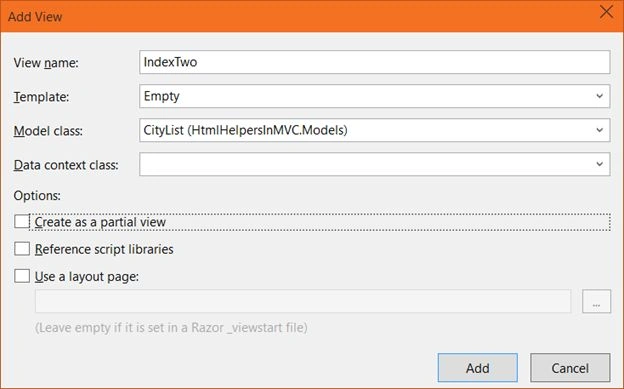Enable Create as a partial view checkbox
The height and width of the screenshot is (389, 624).
tap(22, 221)
